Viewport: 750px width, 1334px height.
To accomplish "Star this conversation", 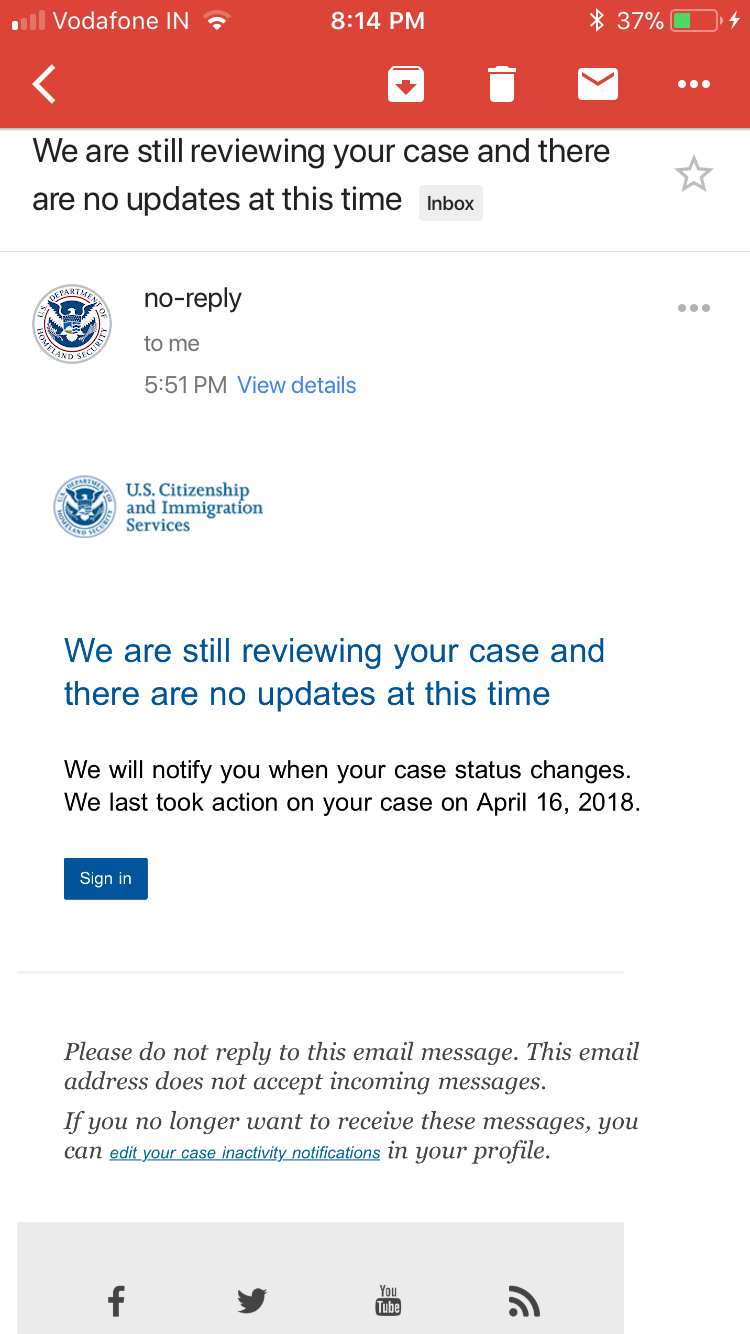I will pos(693,175).
